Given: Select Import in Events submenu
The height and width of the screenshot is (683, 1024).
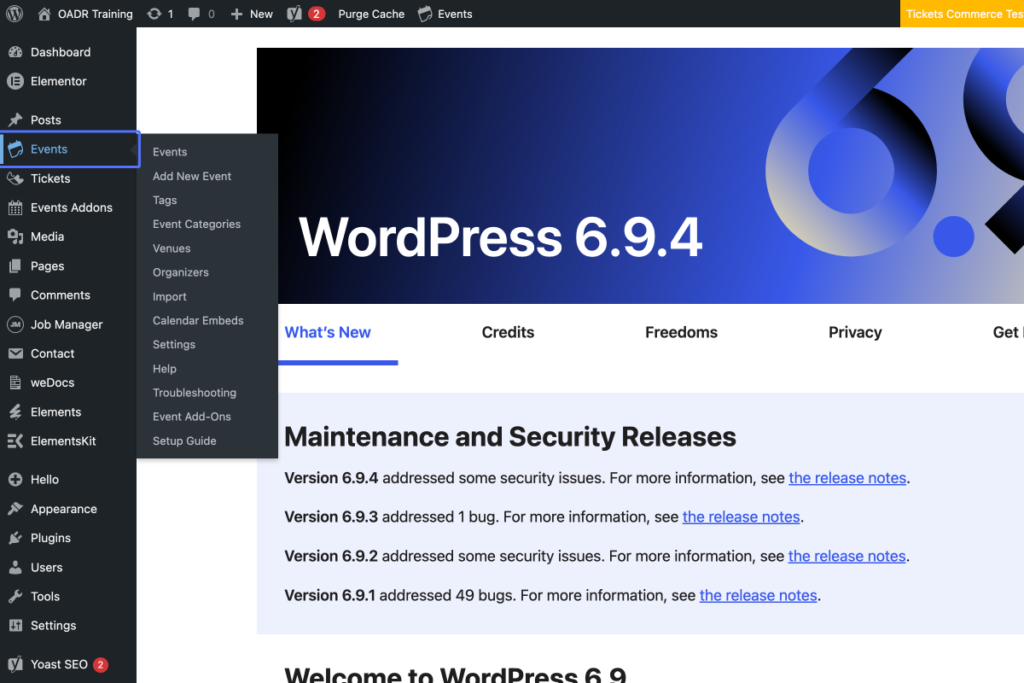Looking at the screenshot, I should (x=170, y=296).
